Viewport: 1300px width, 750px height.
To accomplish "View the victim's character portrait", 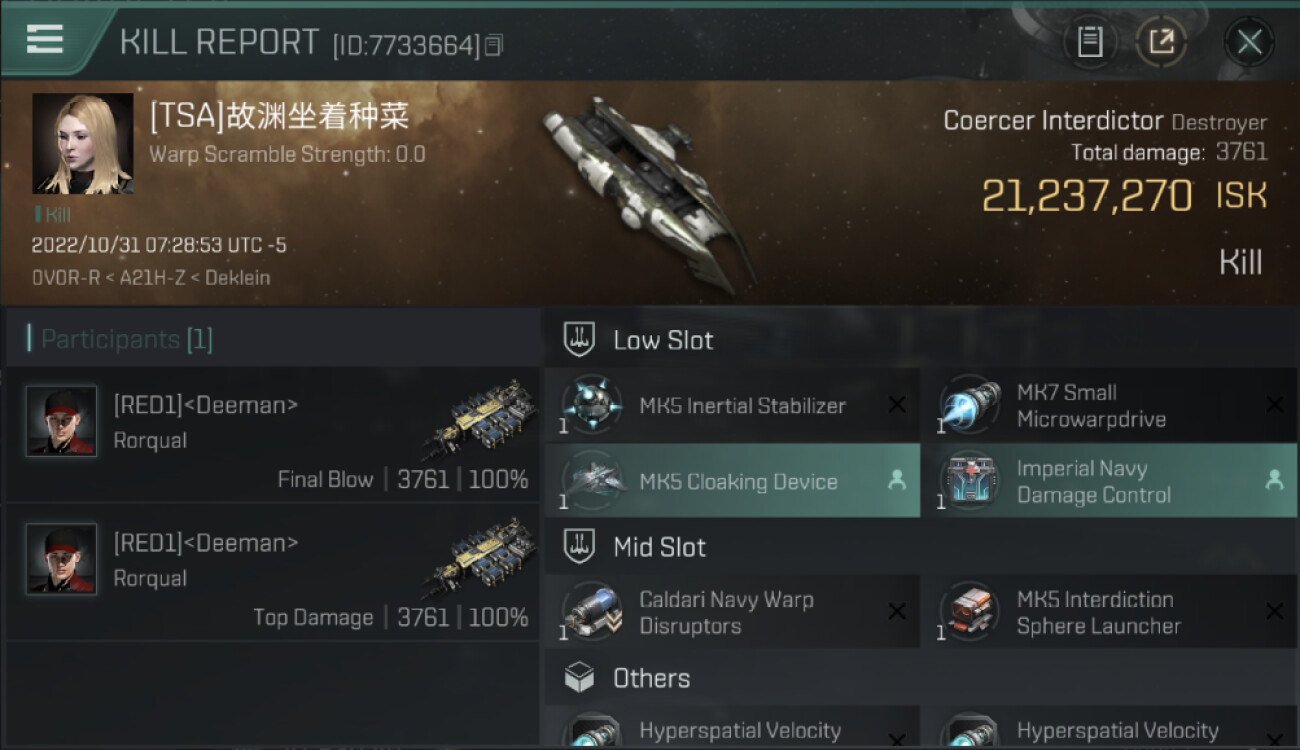I will click(83, 143).
